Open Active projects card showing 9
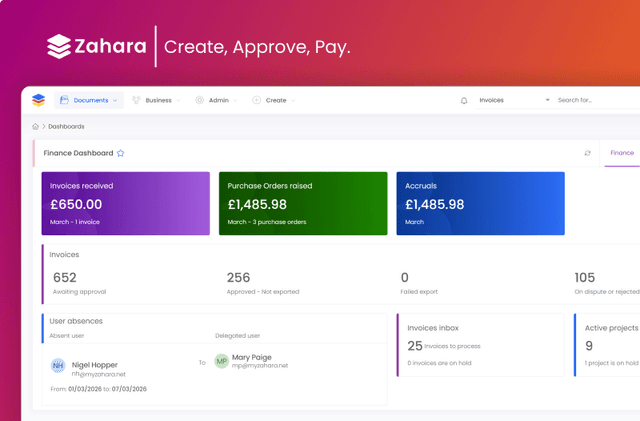 pyautogui.click(x=607, y=345)
